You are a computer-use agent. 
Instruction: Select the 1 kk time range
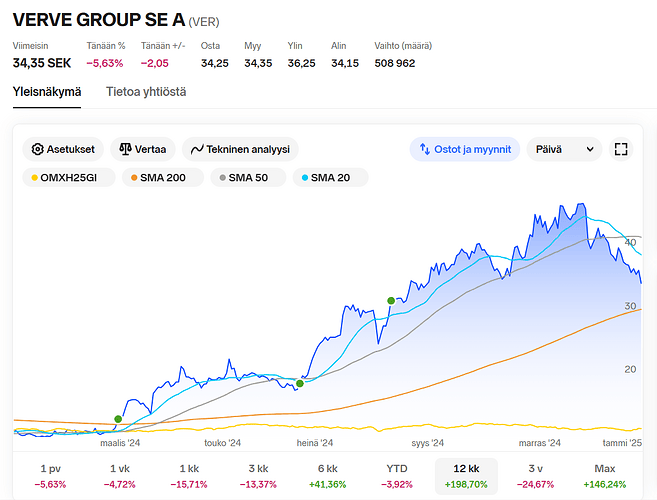coord(189,476)
